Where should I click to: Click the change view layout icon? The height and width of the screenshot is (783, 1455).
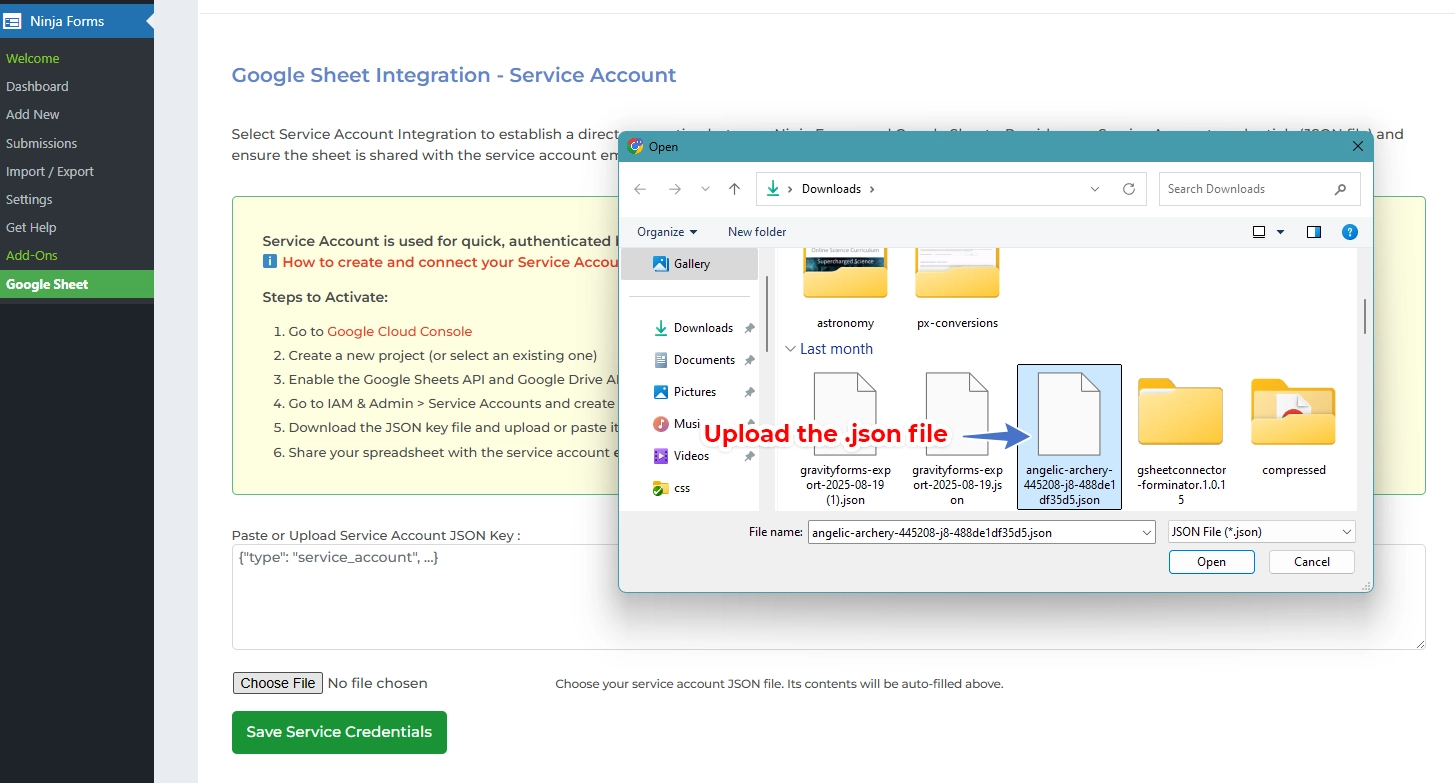click(1256, 231)
